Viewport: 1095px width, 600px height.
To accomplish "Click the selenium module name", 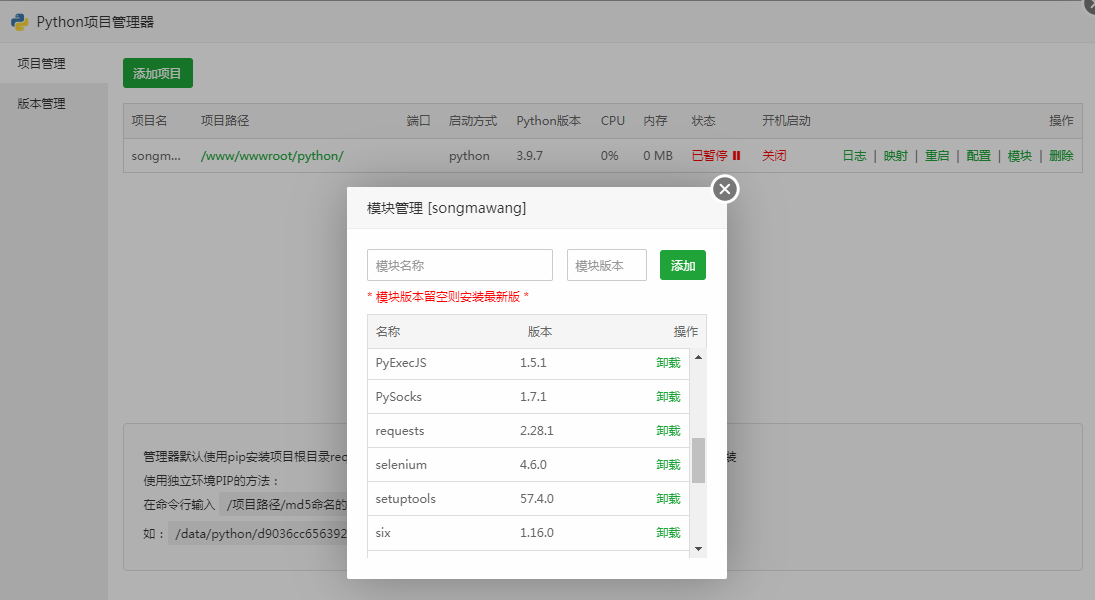I will pos(401,464).
